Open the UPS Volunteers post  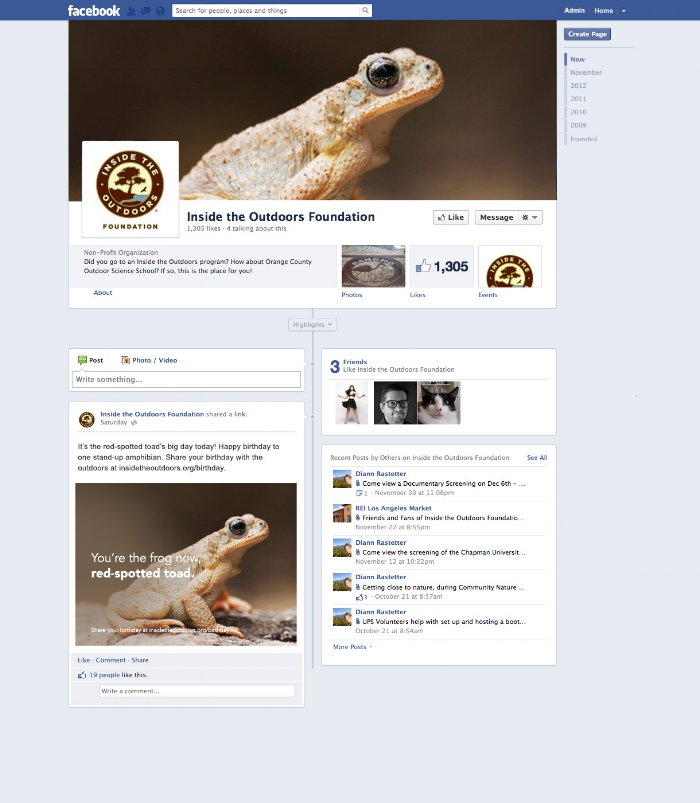point(443,622)
